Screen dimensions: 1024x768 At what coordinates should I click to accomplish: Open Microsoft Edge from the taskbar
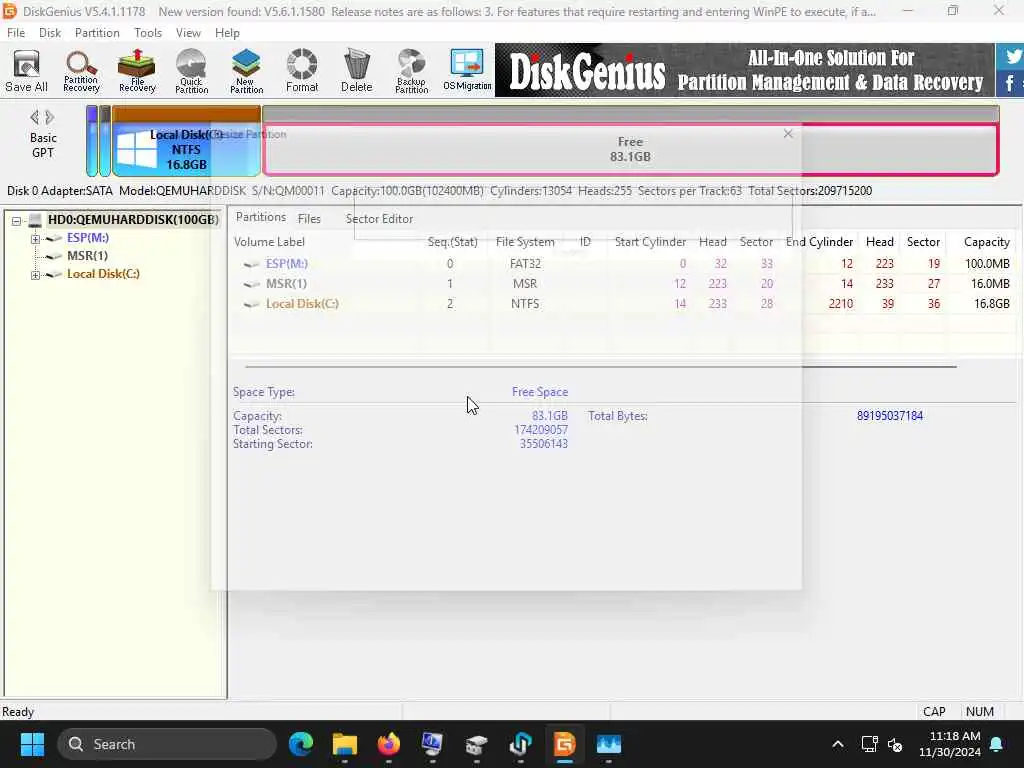point(301,744)
